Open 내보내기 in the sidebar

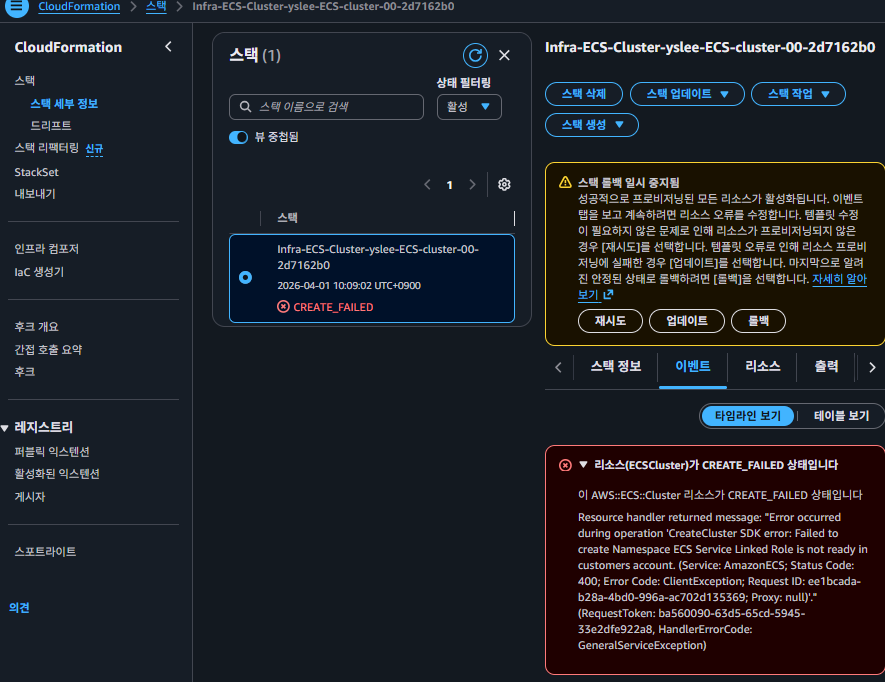tap(35, 194)
